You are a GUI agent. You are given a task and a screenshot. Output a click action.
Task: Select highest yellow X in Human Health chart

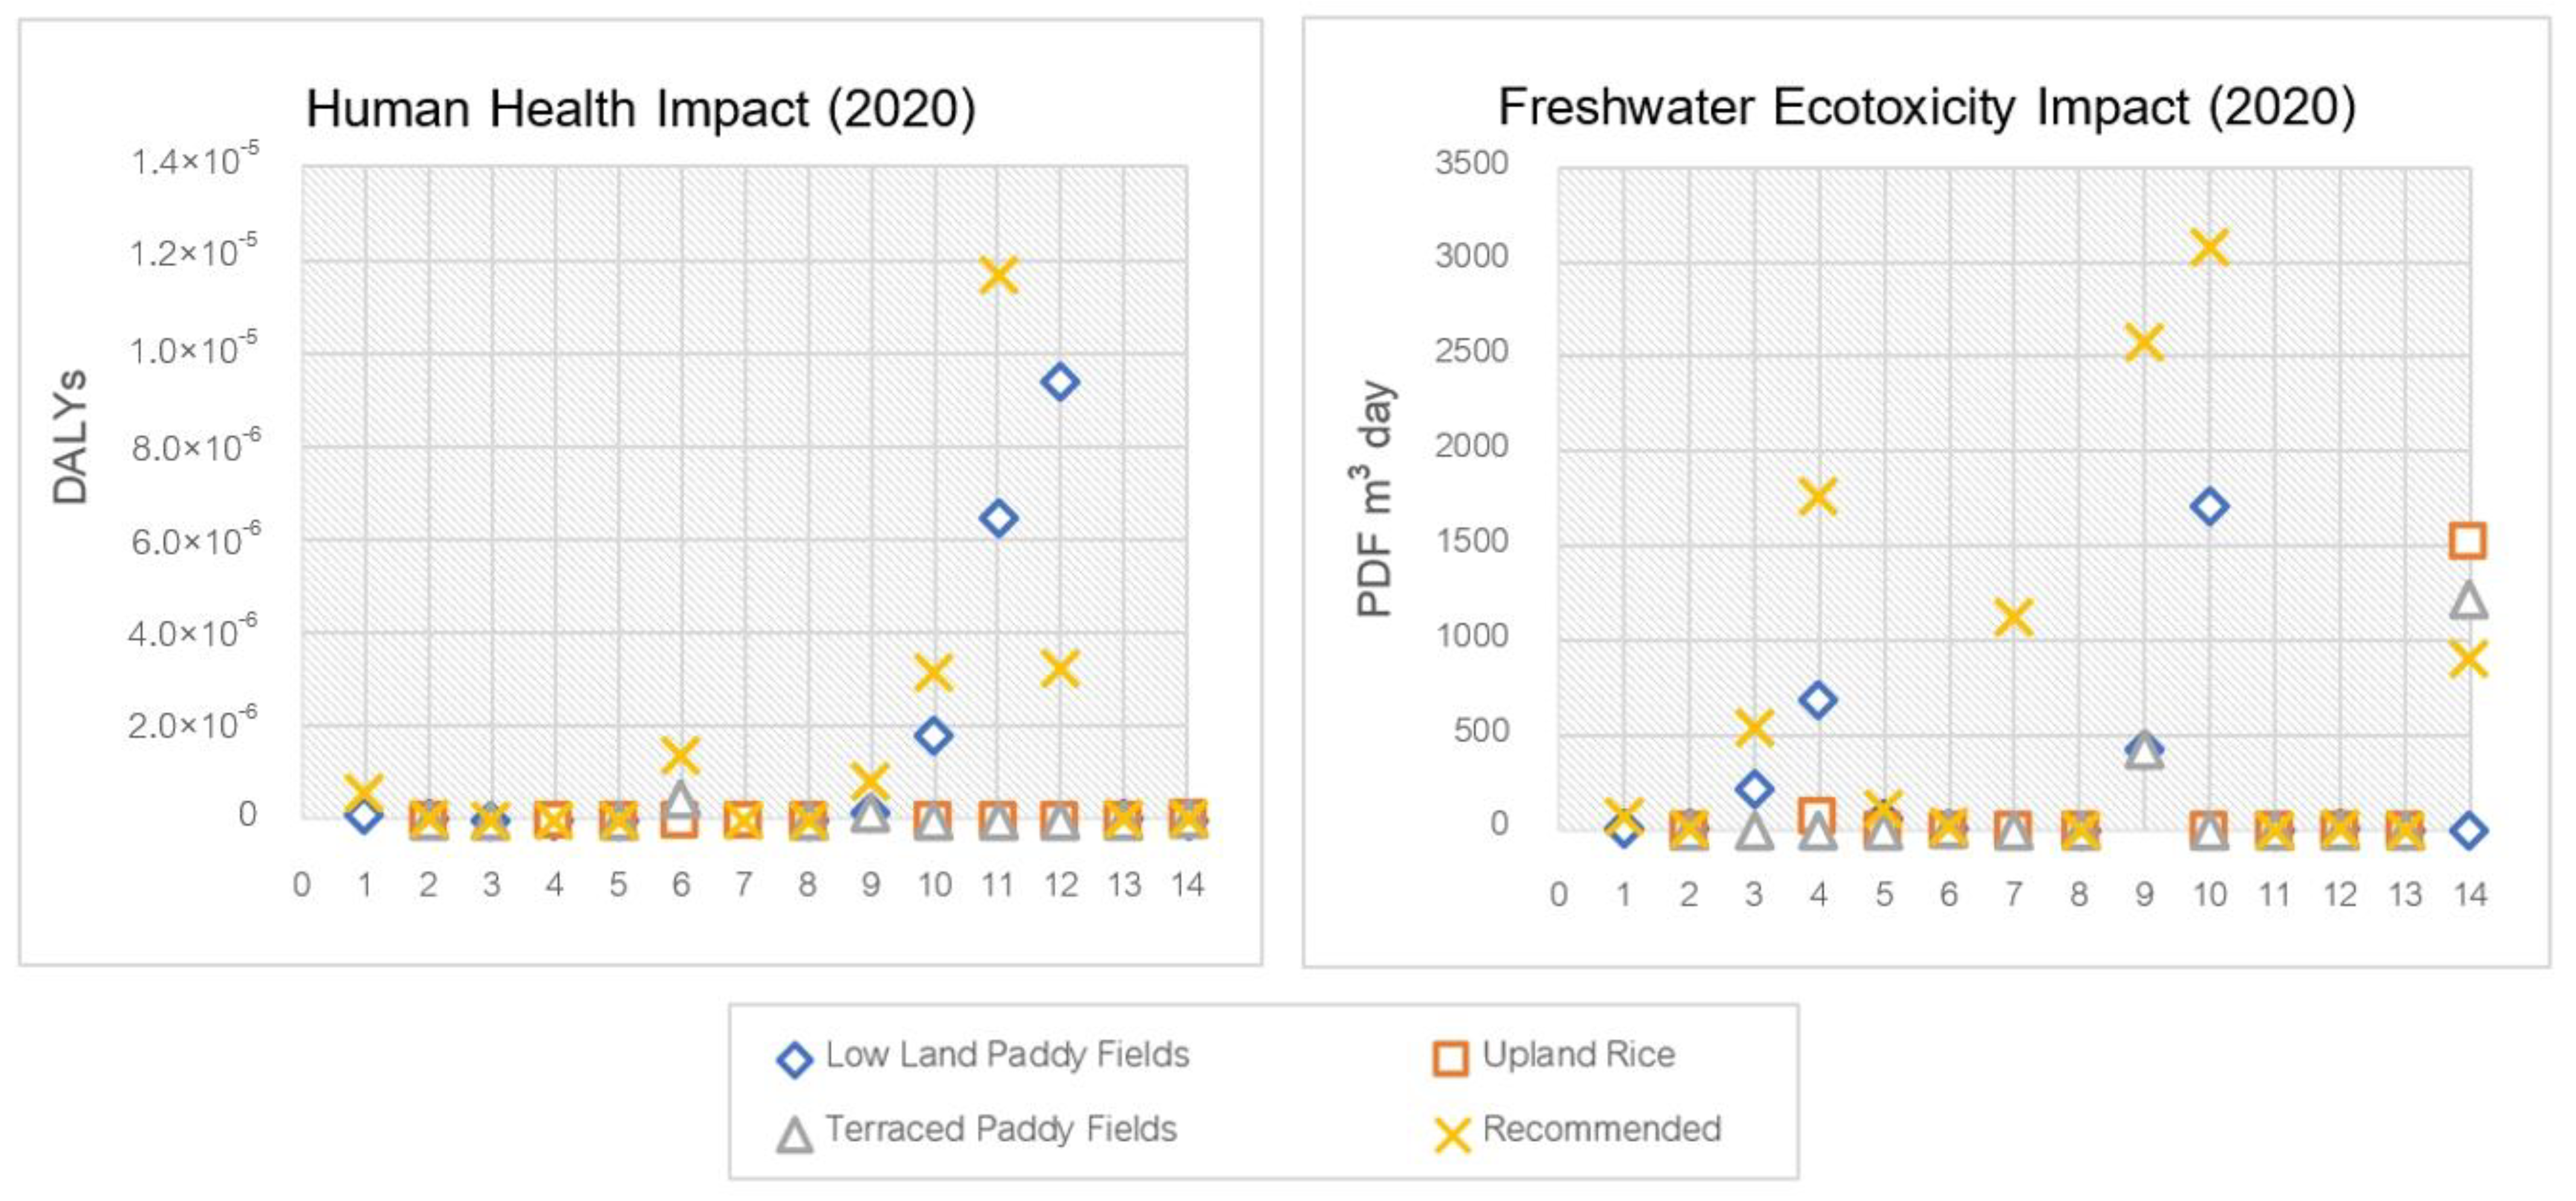coord(998,275)
